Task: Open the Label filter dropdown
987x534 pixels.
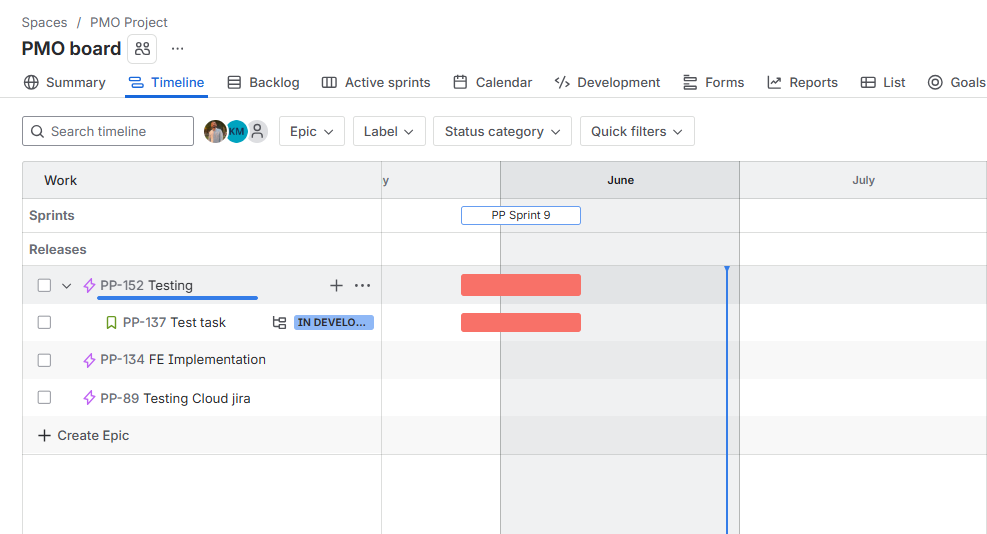Action: pyautogui.click(x=389, y=131)
